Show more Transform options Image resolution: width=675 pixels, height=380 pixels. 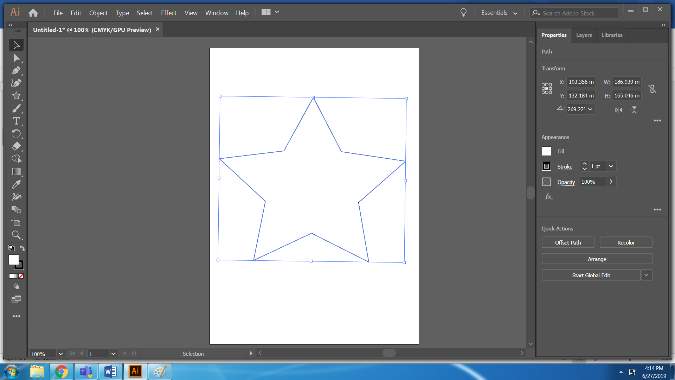[657, 121]
